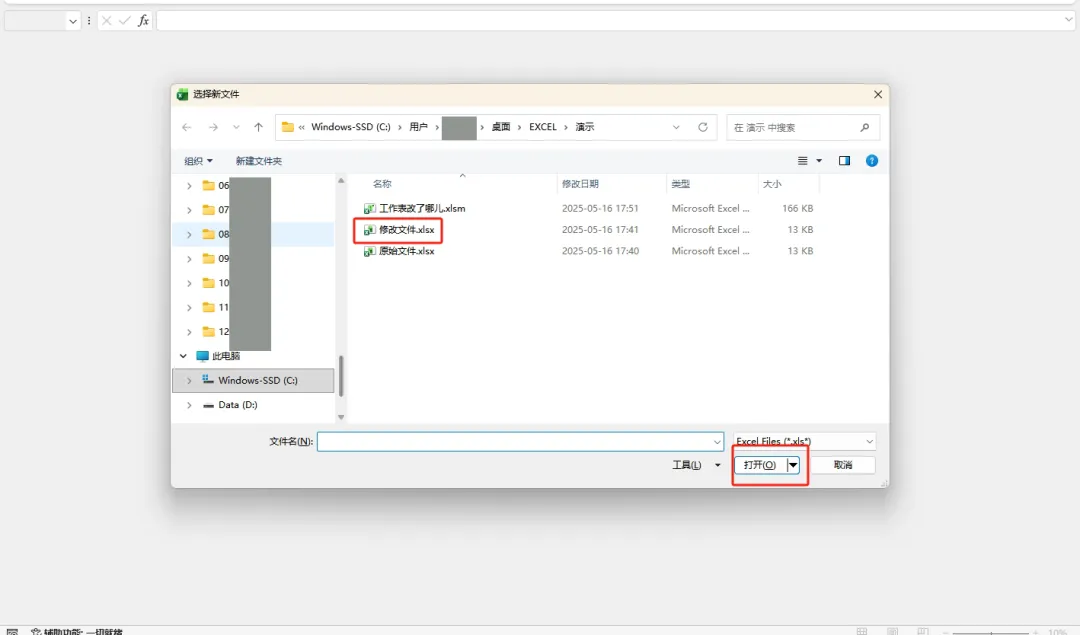Click Excel icon of 工作表改了哪儿.xlsm
This screenshot has height=635, width=1080.
pos(370,209)
